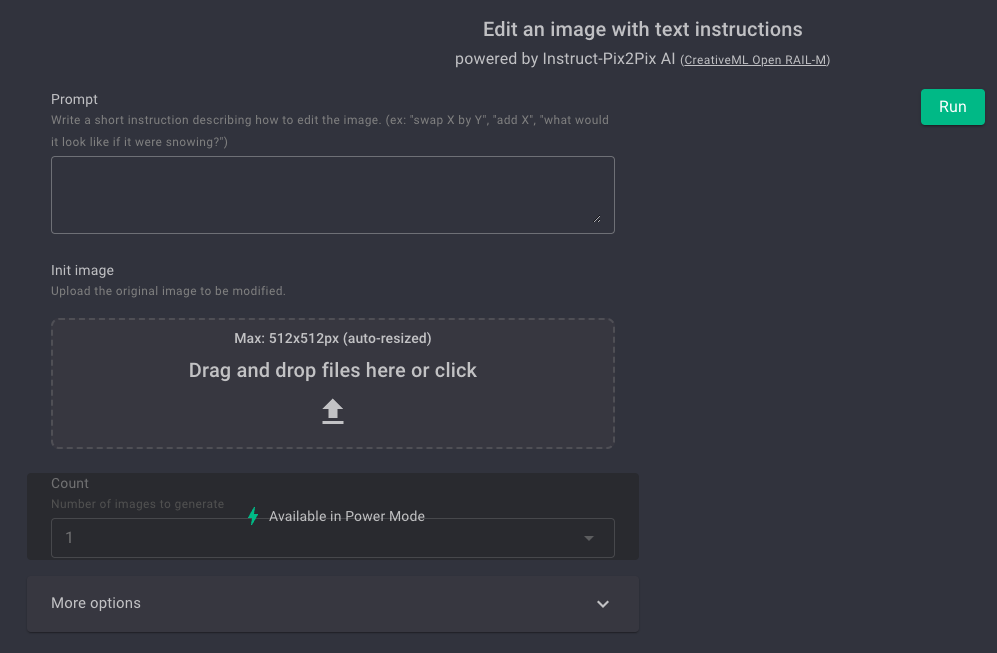Click the Prompt field label
Image resolution: width=997 pixels, height=653 pixels.
[74, 99]
